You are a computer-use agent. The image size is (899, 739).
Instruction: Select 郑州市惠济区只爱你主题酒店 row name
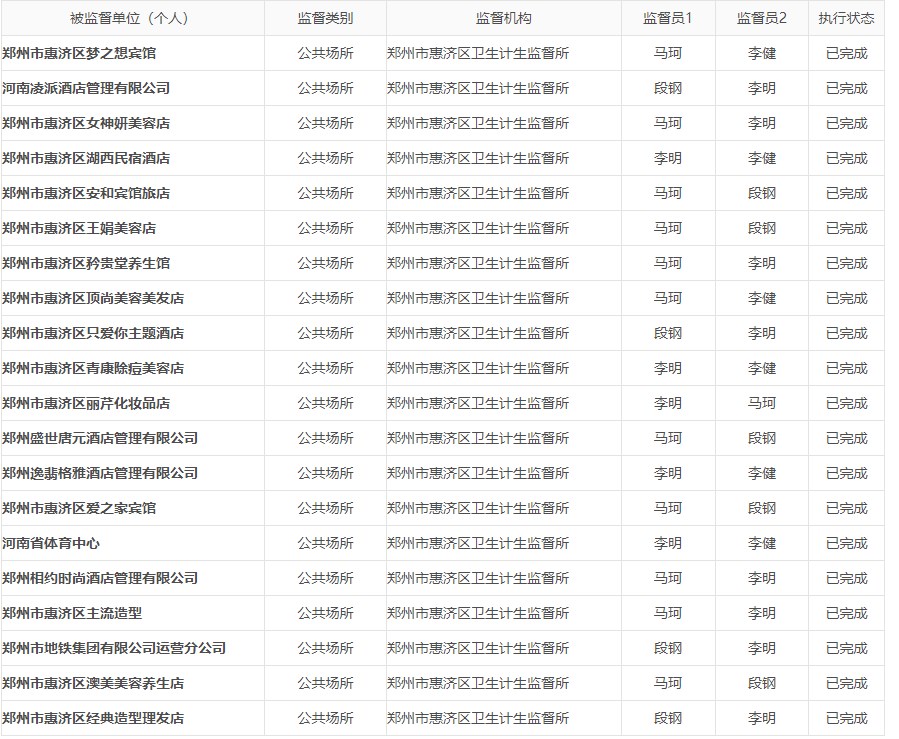tap(93, 333)
